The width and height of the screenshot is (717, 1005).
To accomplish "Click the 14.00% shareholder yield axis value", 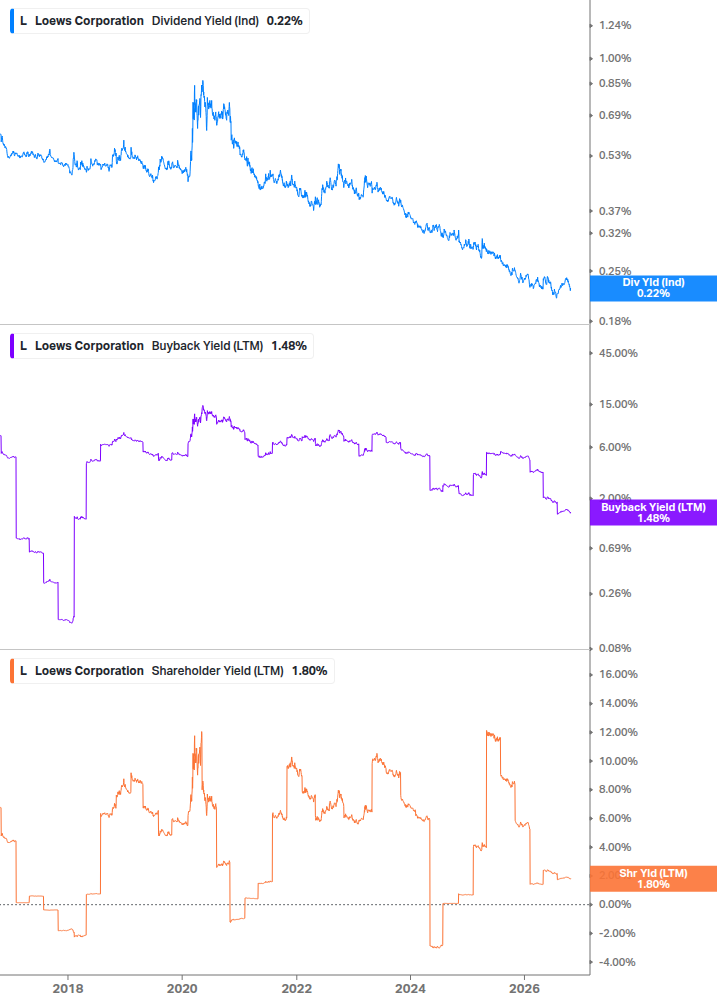I will point(618,703).
